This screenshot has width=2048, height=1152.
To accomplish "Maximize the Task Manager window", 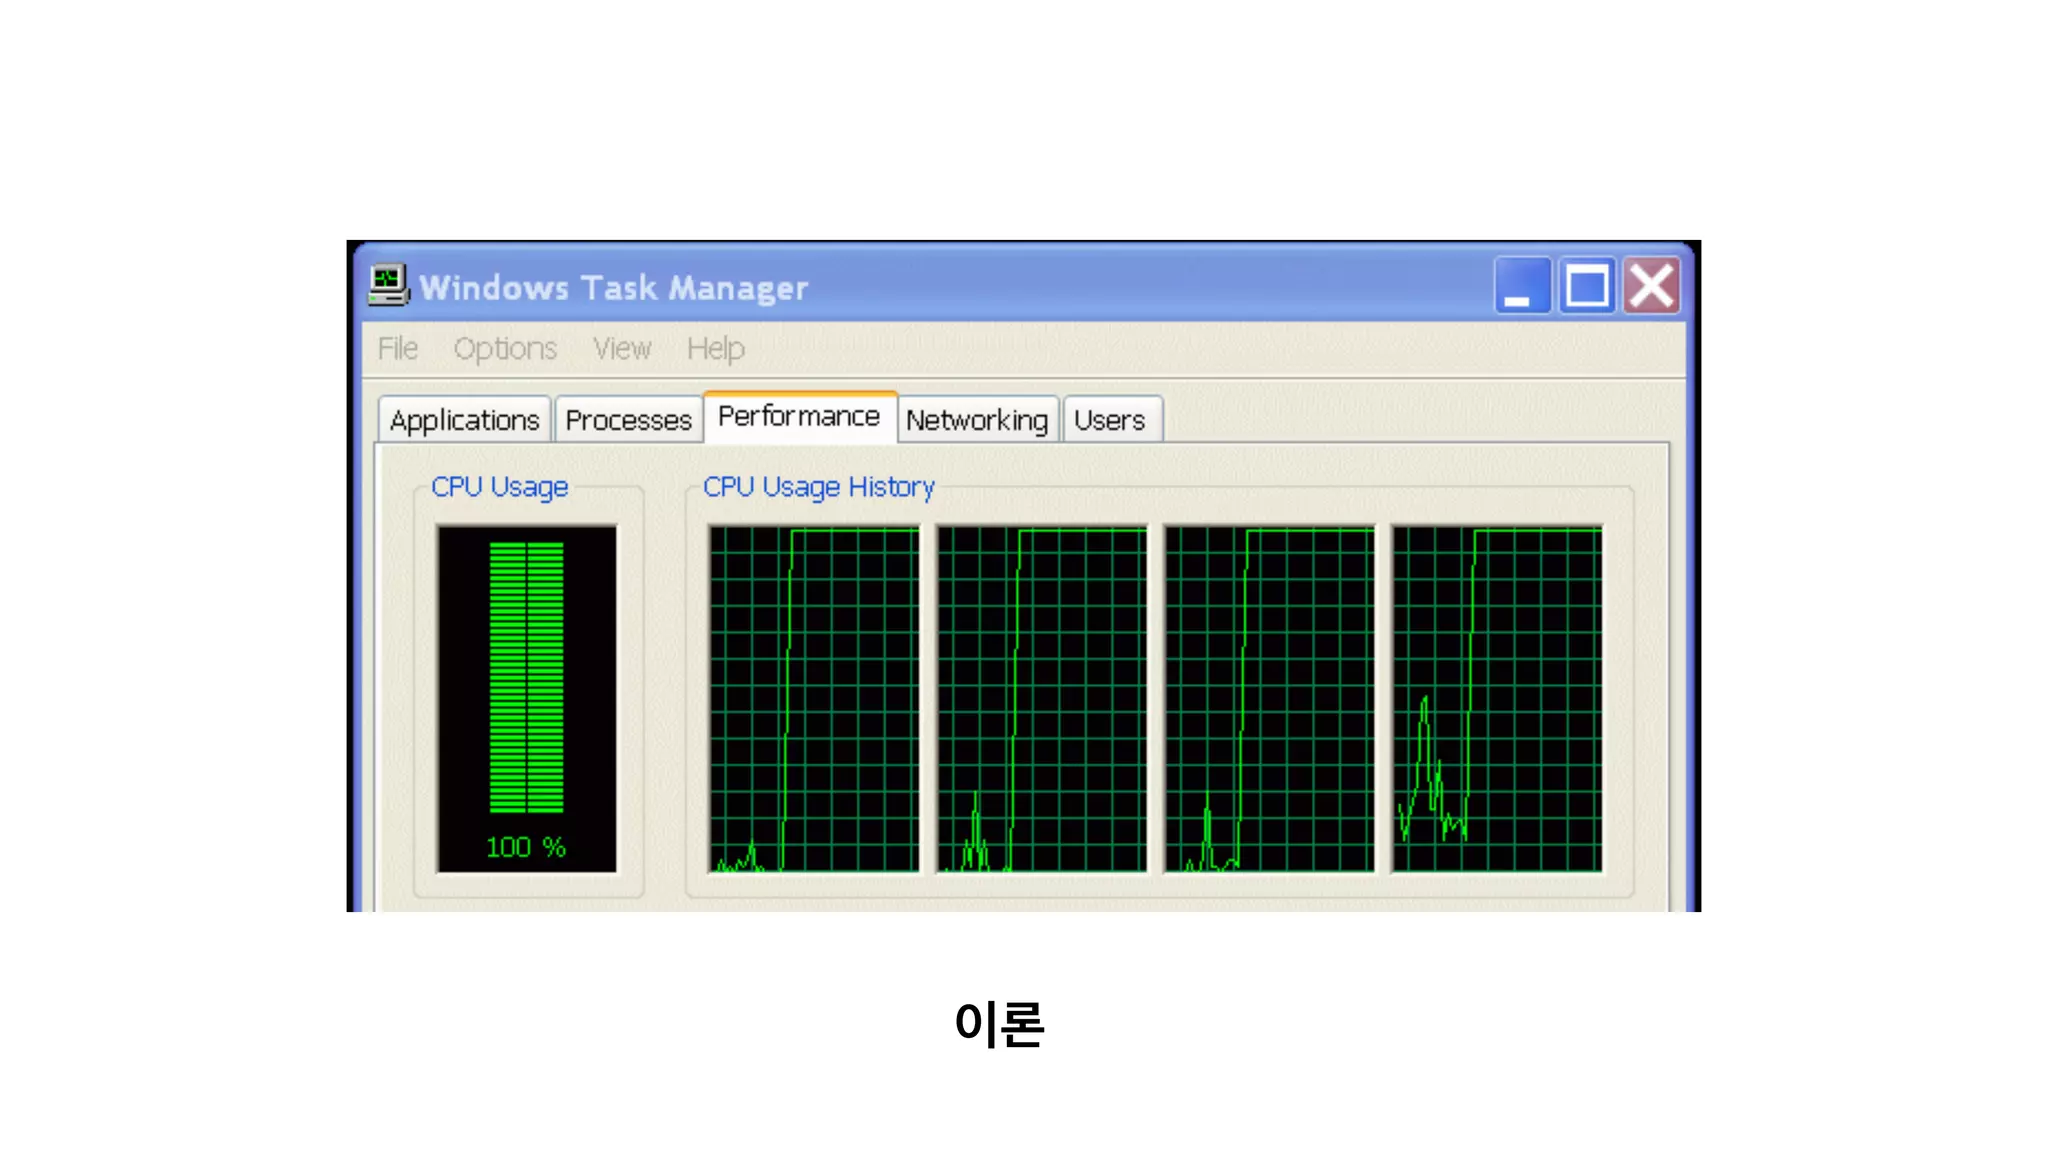I will pyautogui.click(x=1587, y=286).
